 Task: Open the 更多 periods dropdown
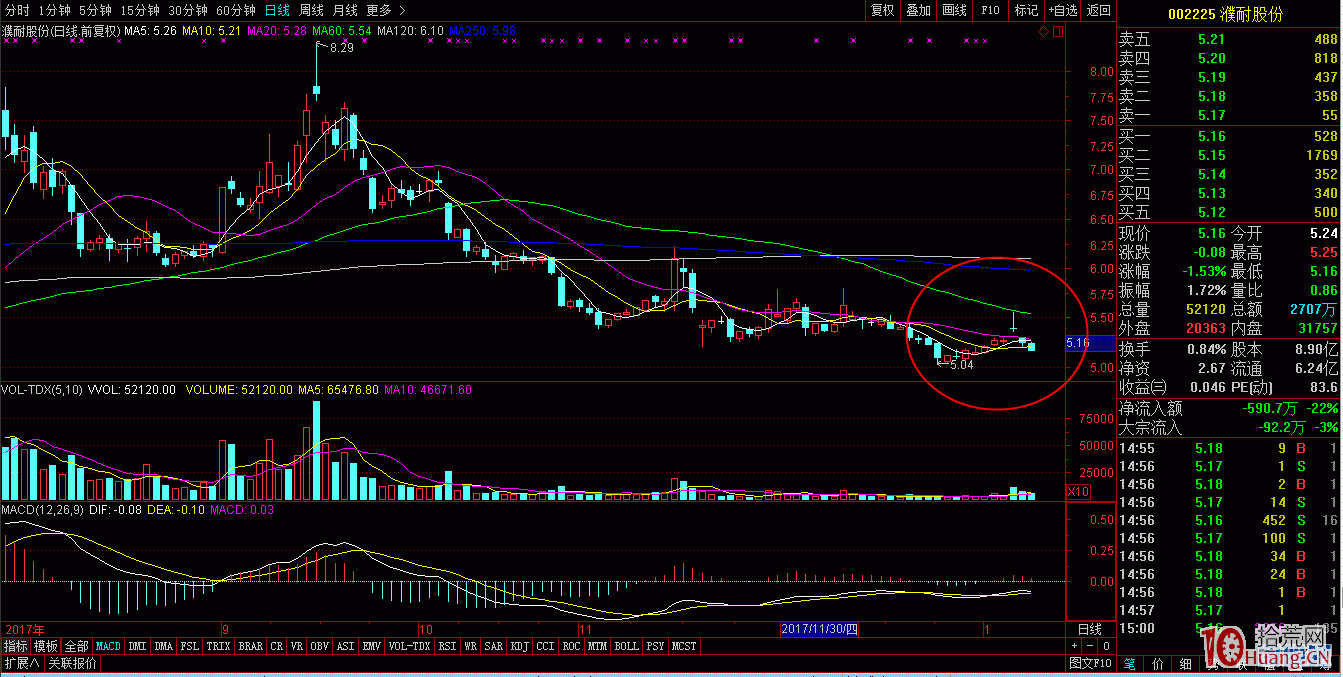point(384,10)
